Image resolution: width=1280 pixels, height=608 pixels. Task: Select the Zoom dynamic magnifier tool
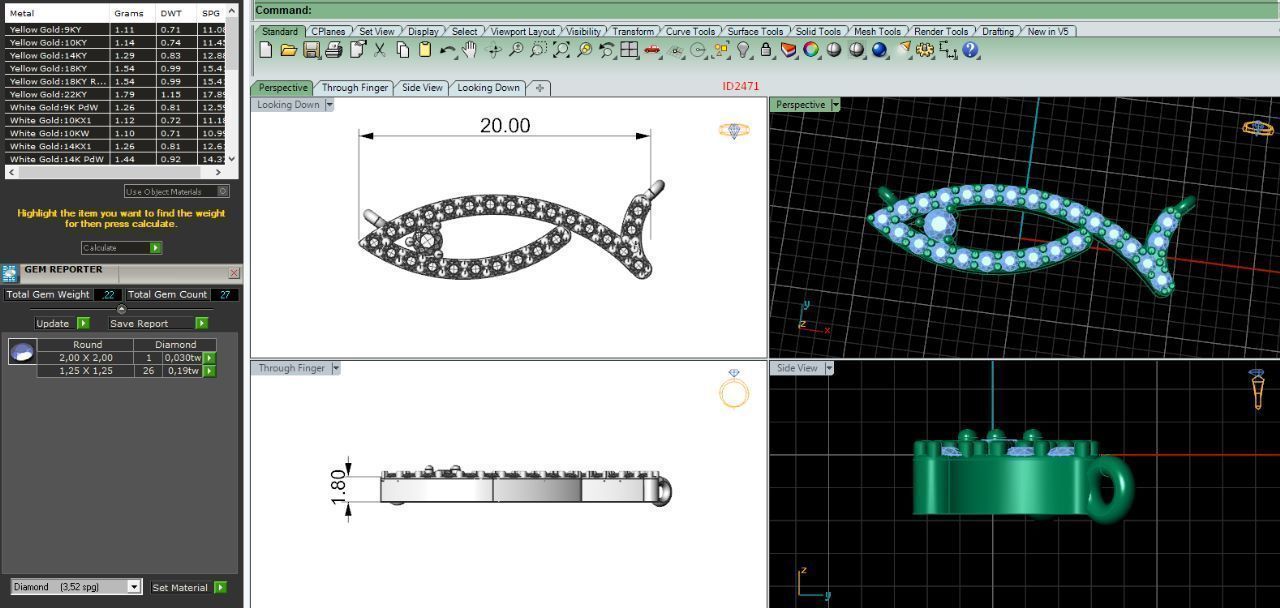click(x=515, y=49)
